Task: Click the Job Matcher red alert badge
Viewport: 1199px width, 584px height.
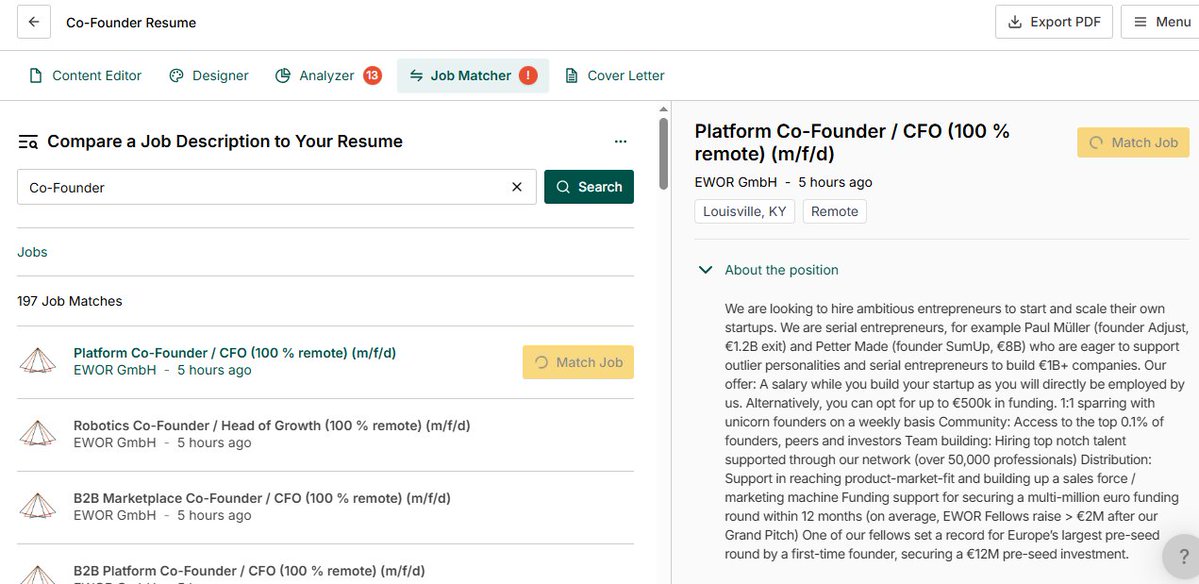Action: click(528, 76)
